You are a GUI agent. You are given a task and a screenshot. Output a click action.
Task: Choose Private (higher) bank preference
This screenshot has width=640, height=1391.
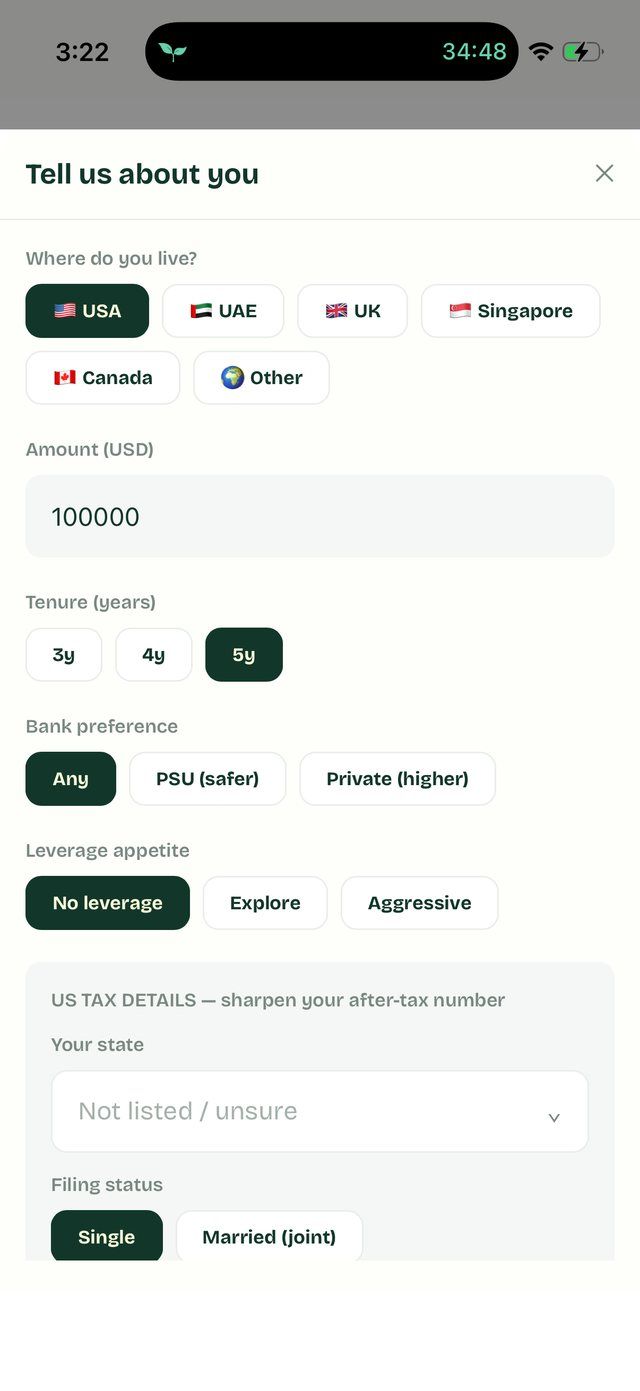coord(398,779)
